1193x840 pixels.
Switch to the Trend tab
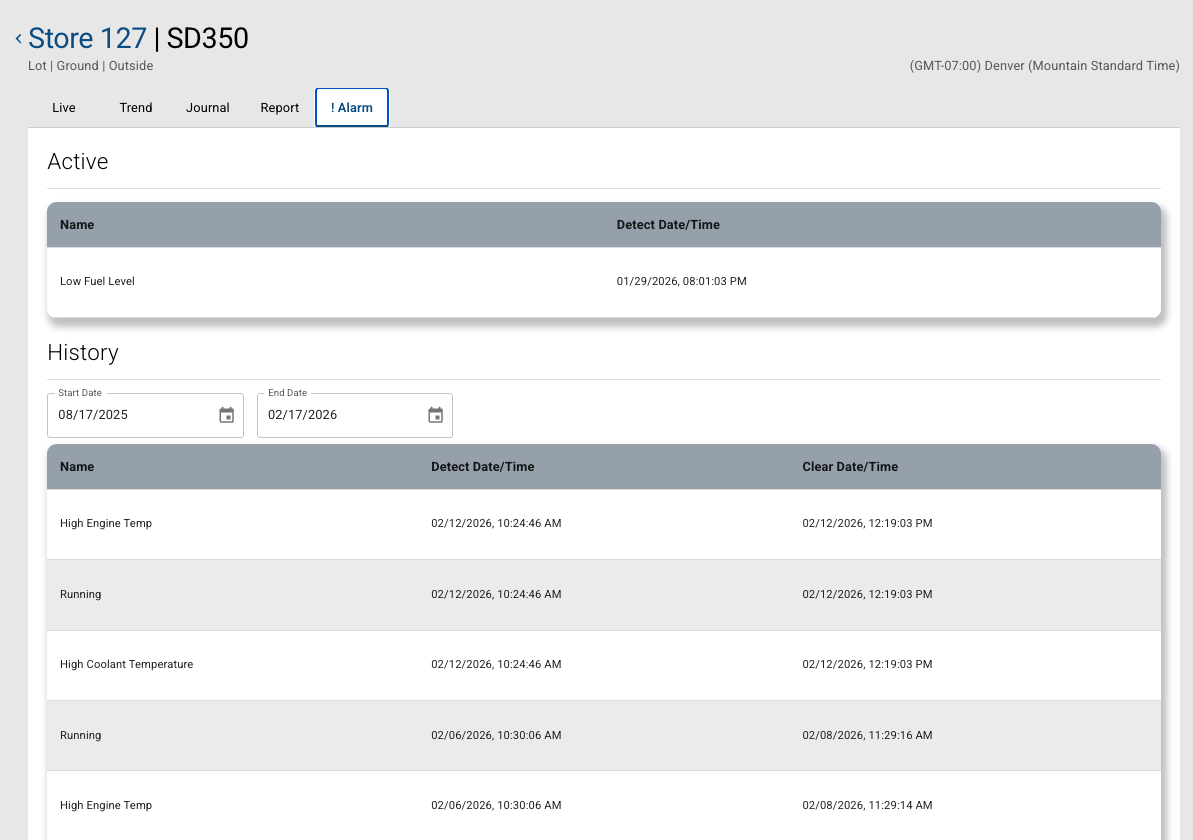[136, 108]
